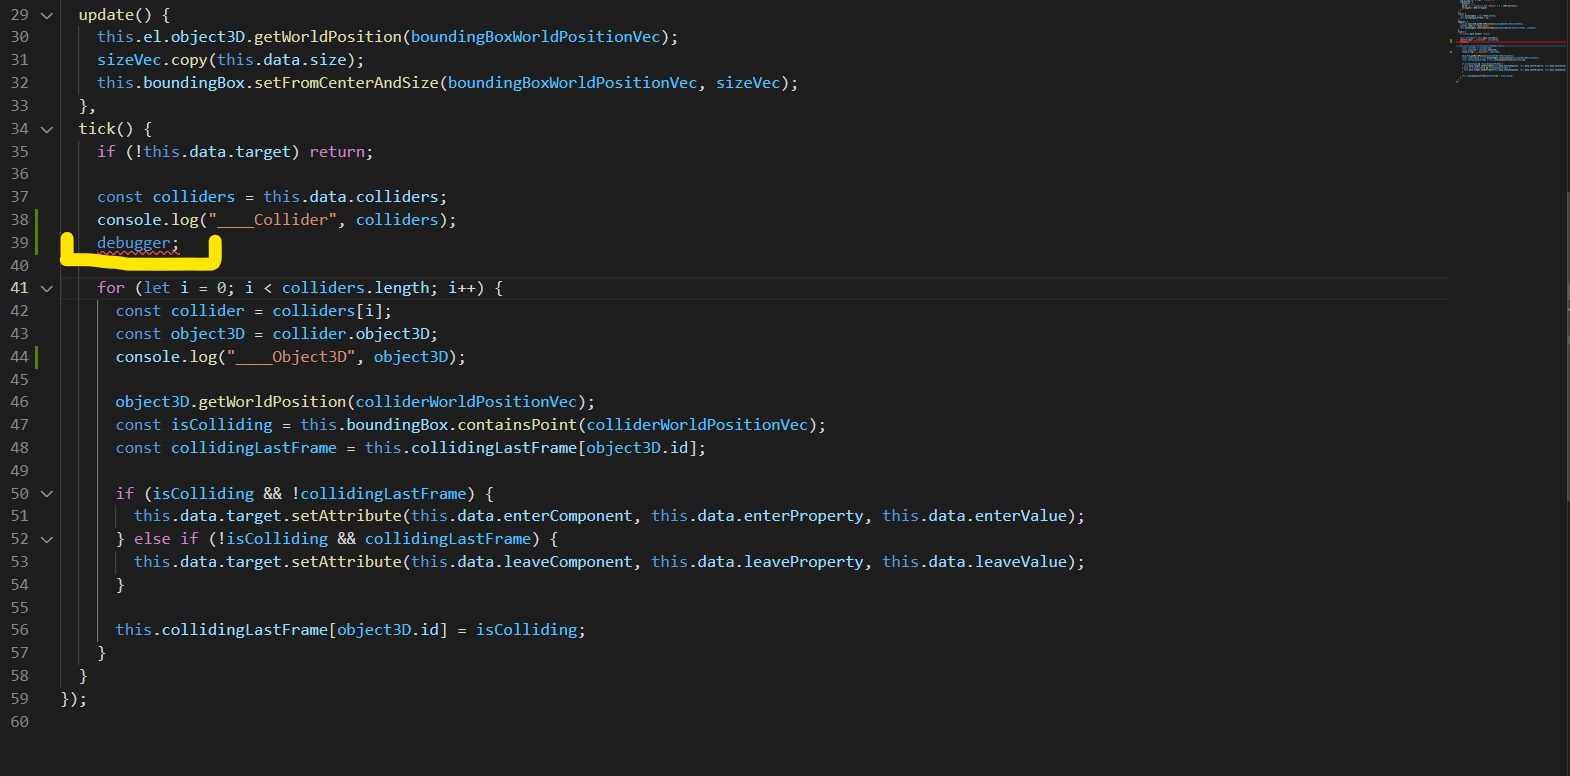Fold the else if block at line 52

pyautogui.click(x=47, y=539)
